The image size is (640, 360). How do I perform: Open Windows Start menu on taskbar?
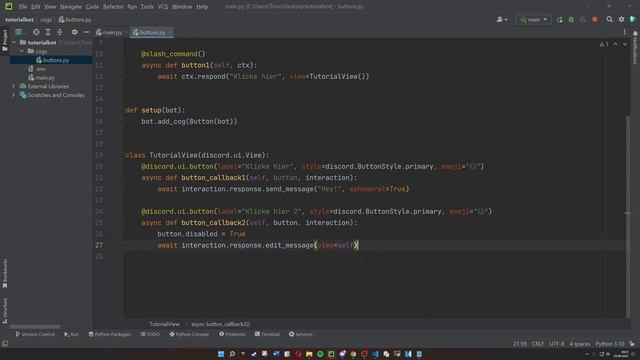[x=221, y=354]
